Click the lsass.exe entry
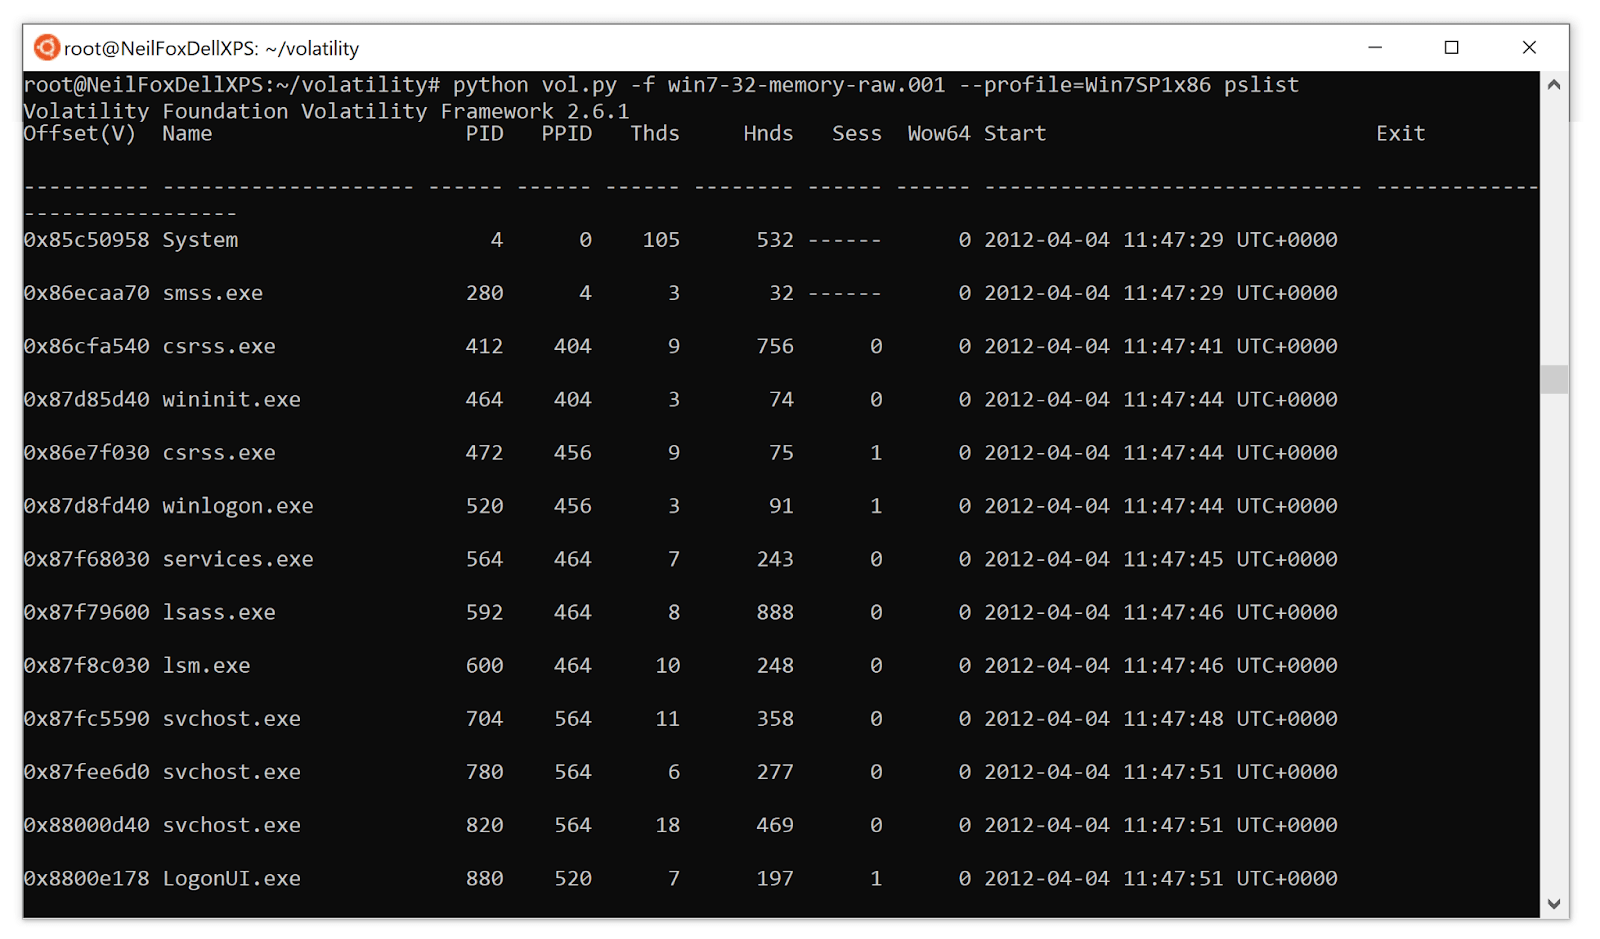The width and height of the screenshot is (1600, 939). 219,612
